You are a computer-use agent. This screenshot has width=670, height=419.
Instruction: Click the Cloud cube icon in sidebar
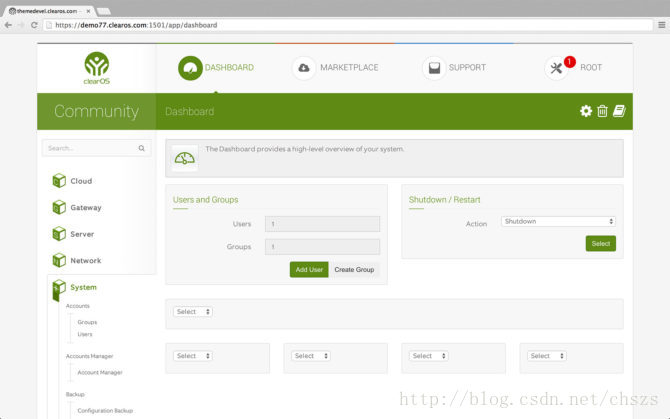click(x=59, y=181)
